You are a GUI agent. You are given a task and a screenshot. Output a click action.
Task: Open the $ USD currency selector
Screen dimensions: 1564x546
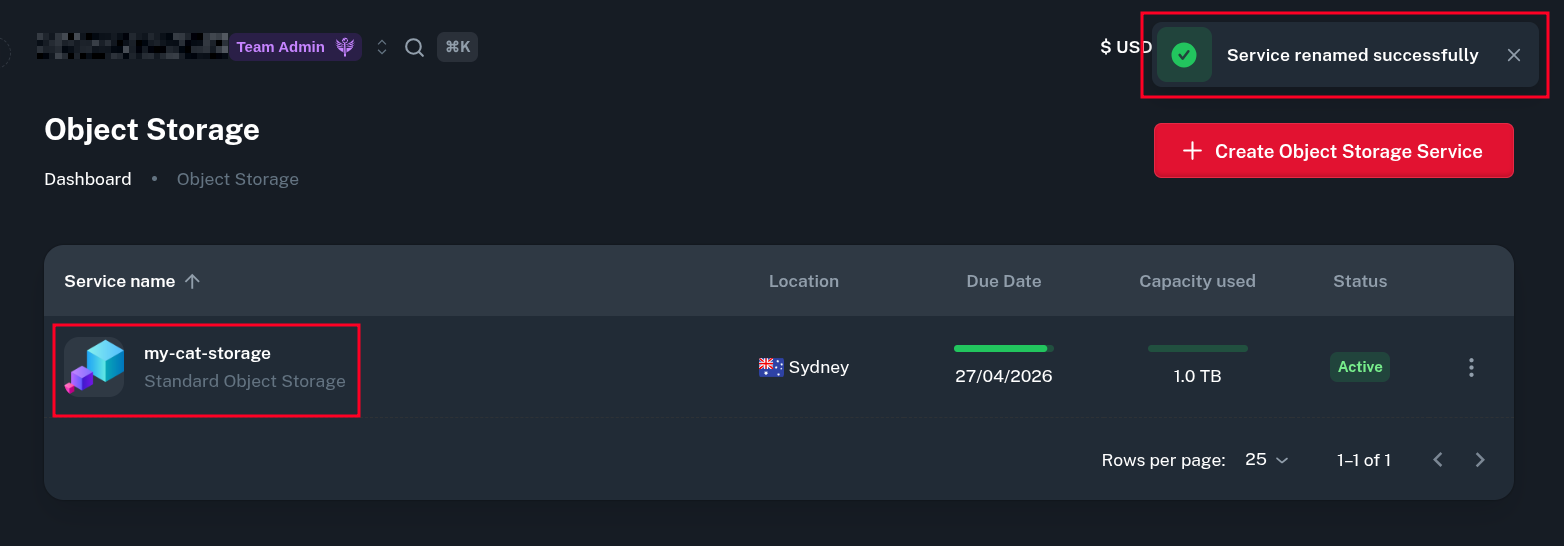tap(1126, 47)
